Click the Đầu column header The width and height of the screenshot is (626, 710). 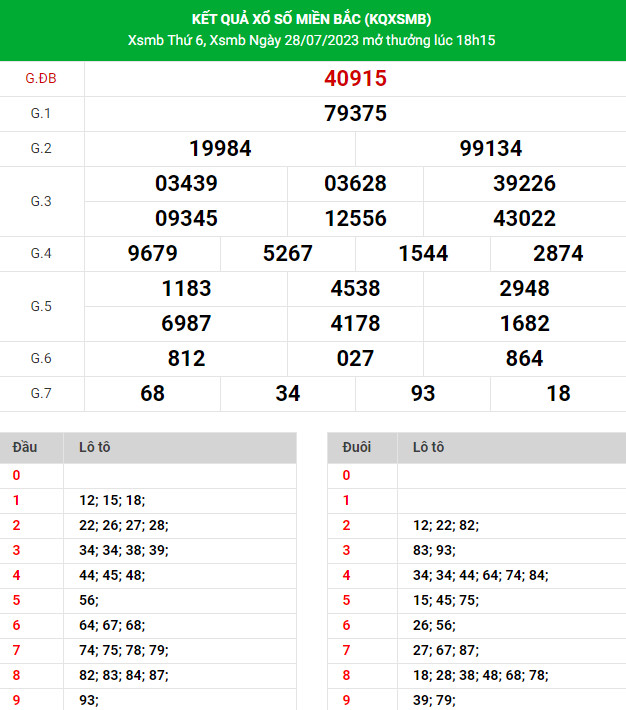pos(24,447)
